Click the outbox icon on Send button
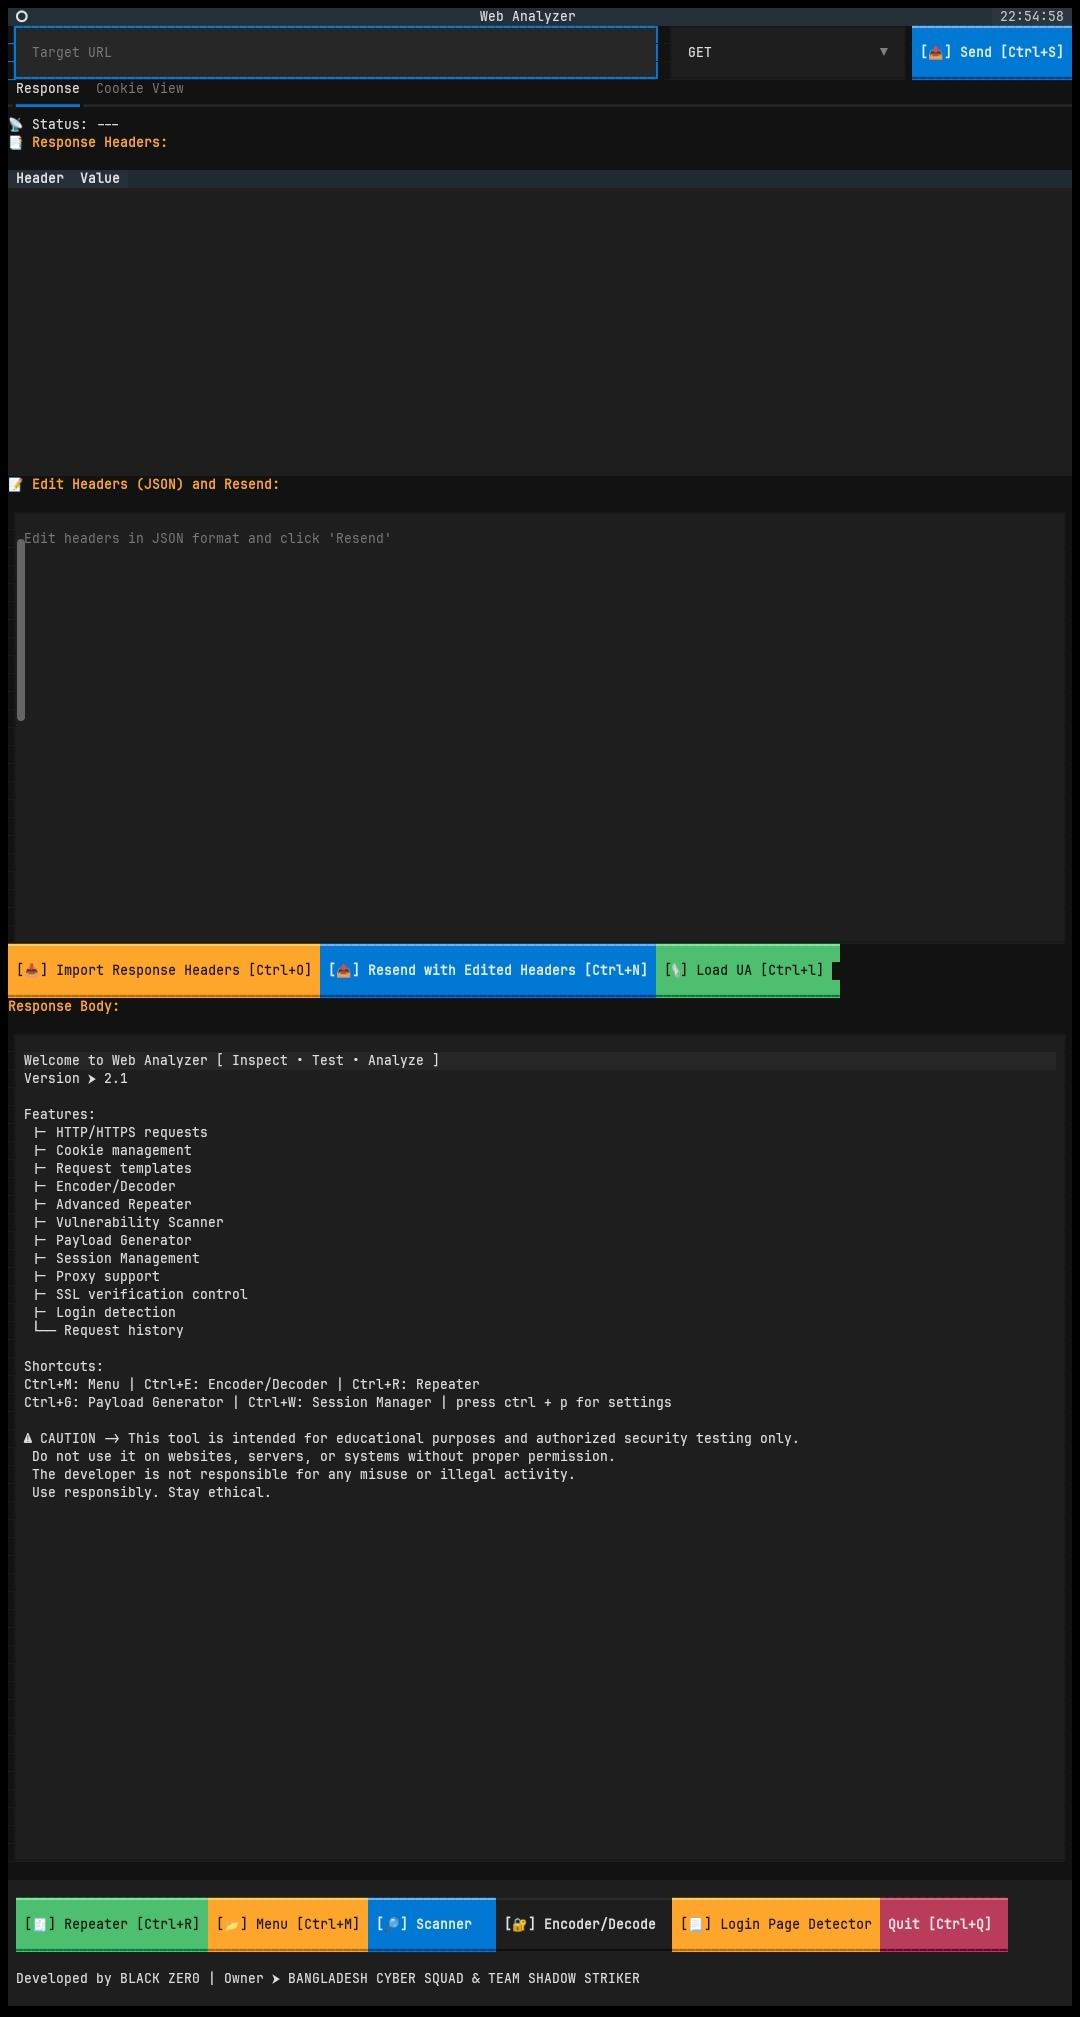The image size is (1080, 2017). tap(936, 52)
